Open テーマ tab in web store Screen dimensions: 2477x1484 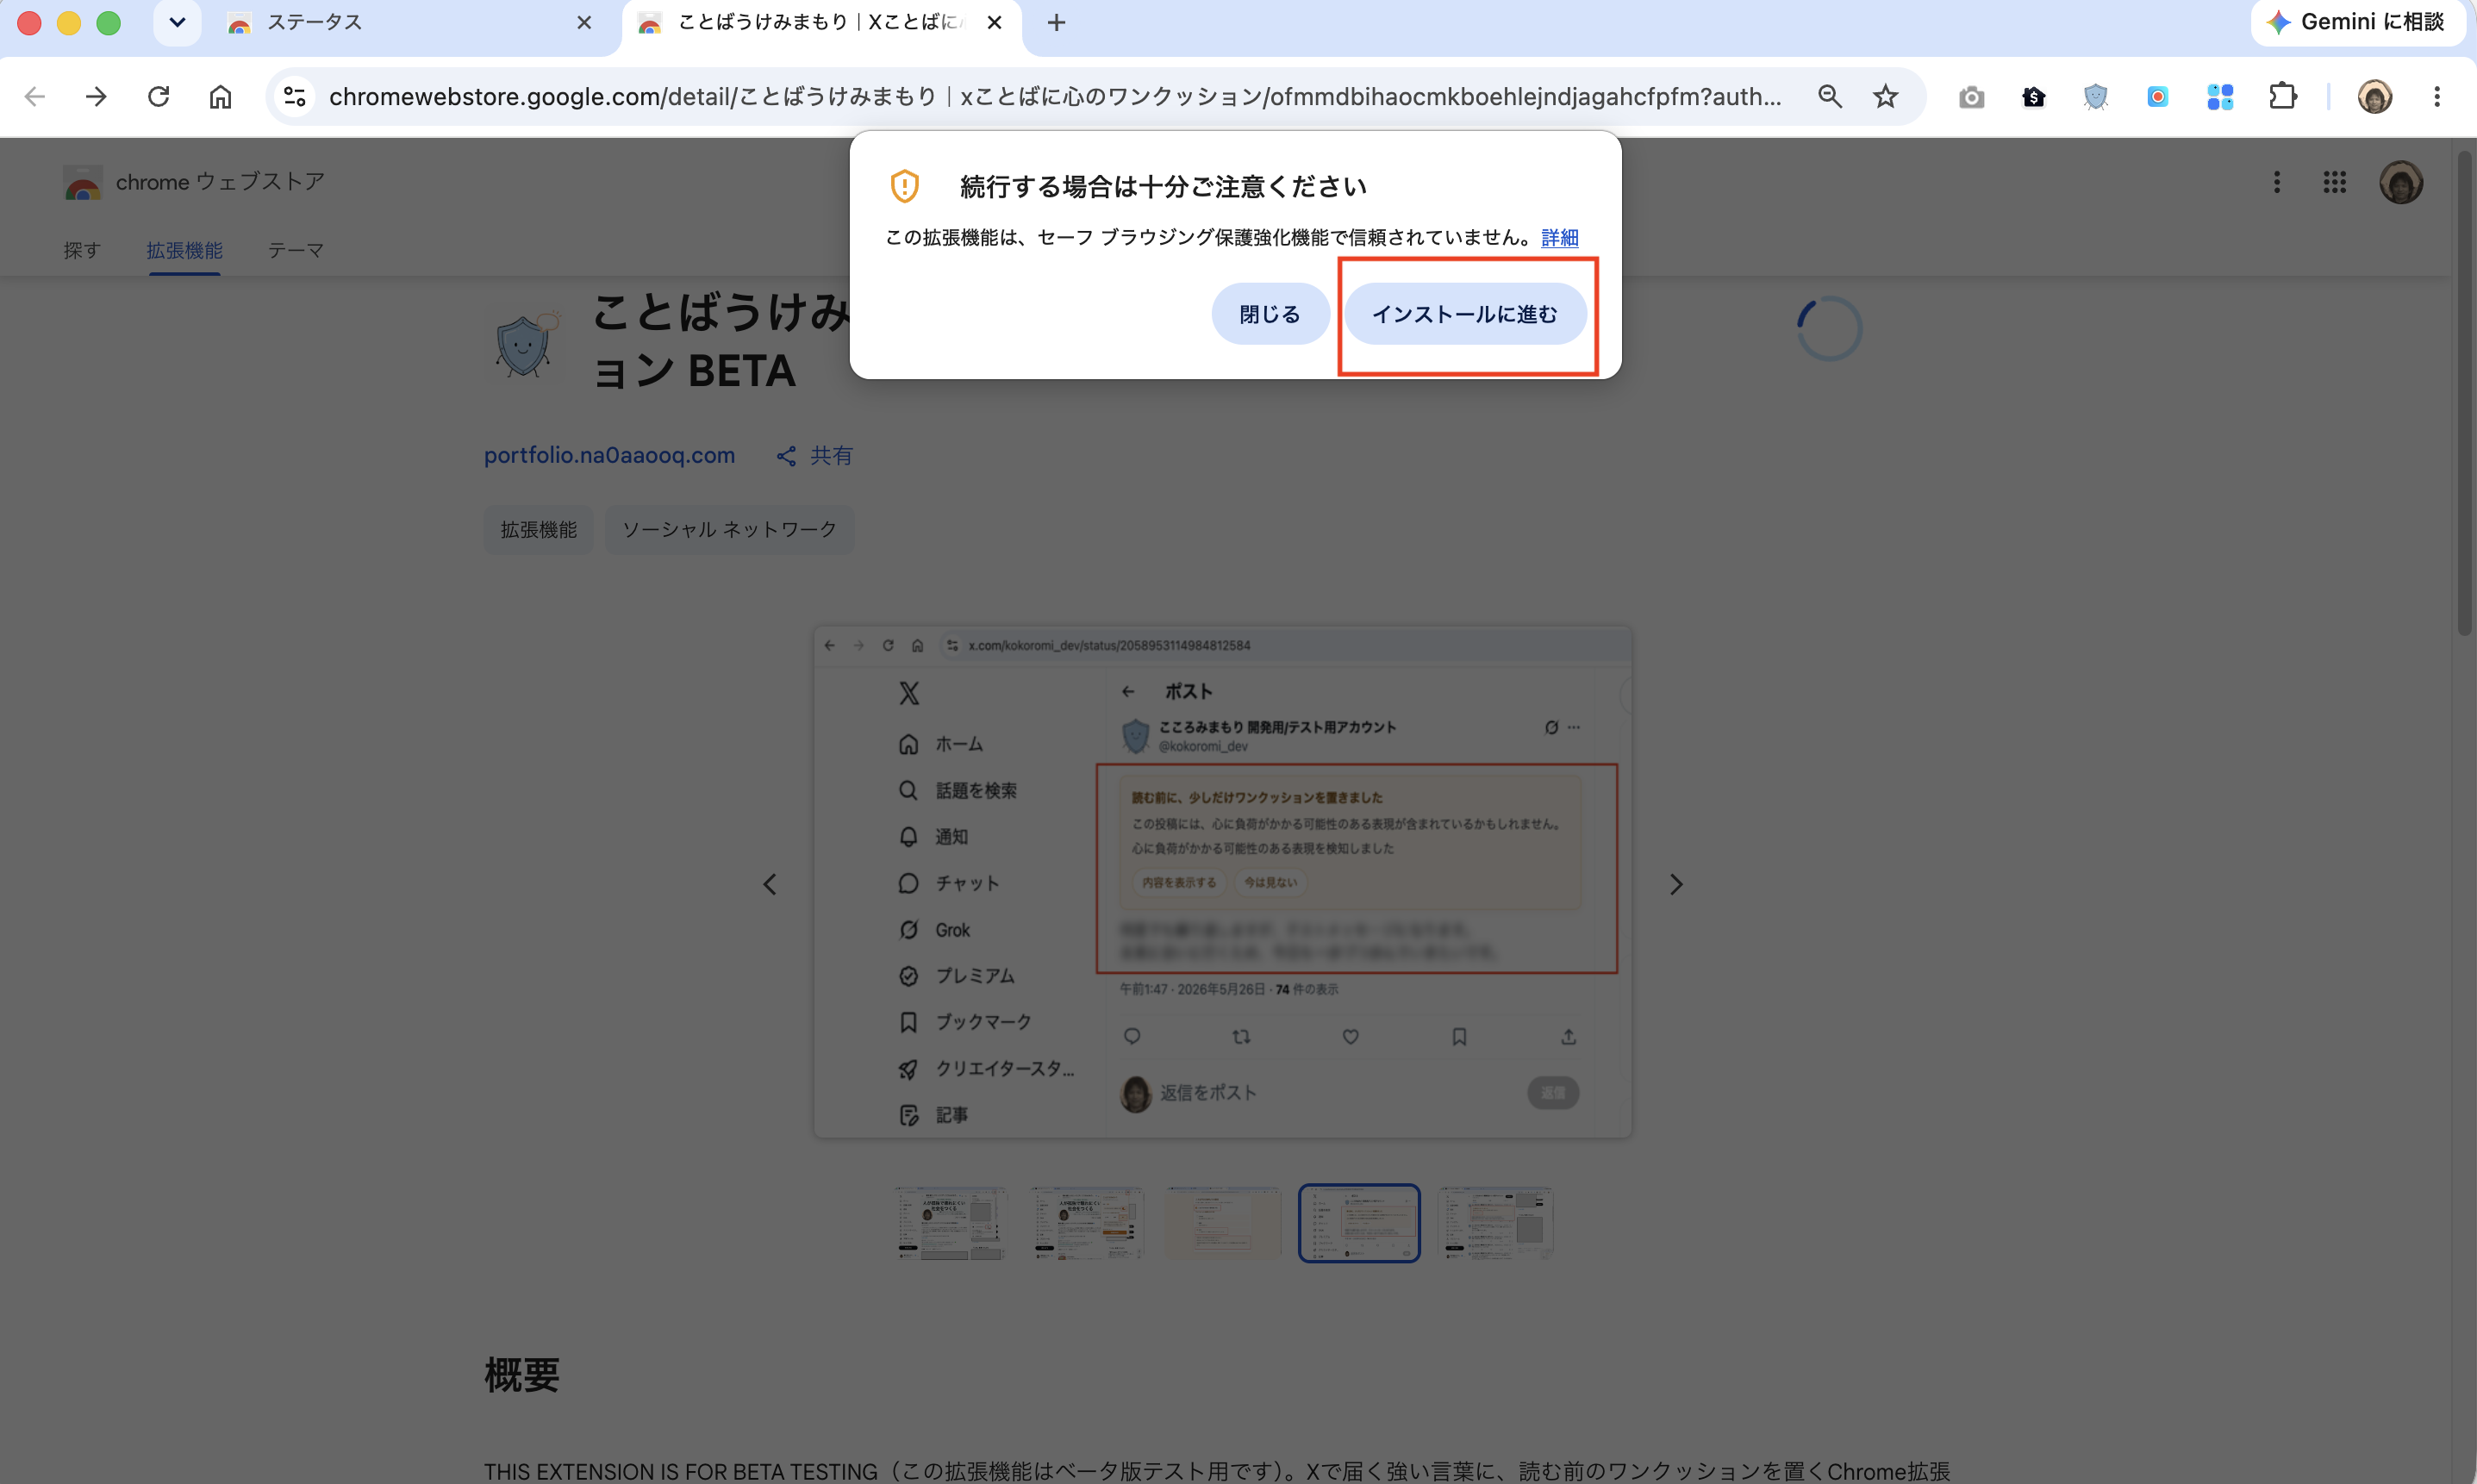296,250
